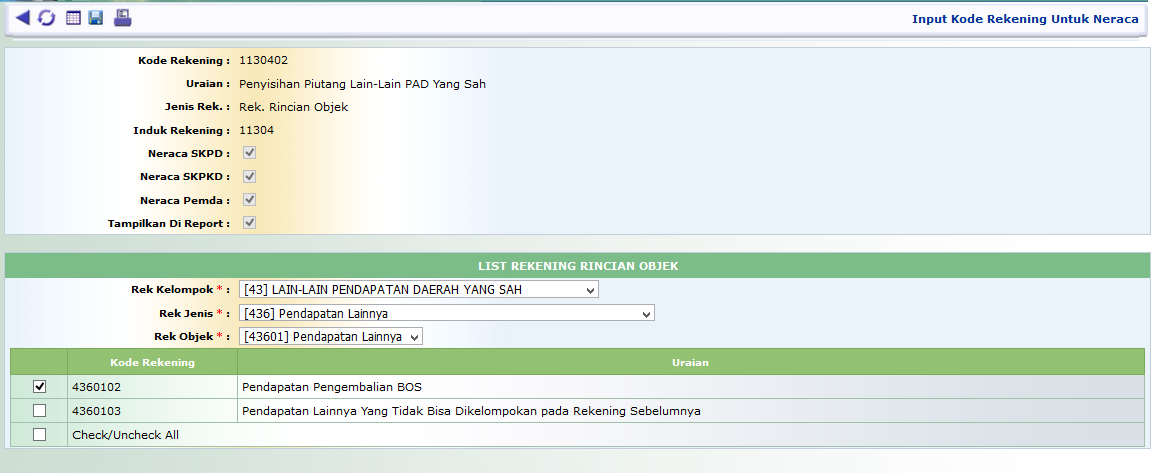Image resolution: width=1155 pixels, height=473 pixels.
Task: Toggle the Neraca SKPD checkbox
Action: pyautogui.click(x=250, y=153)
